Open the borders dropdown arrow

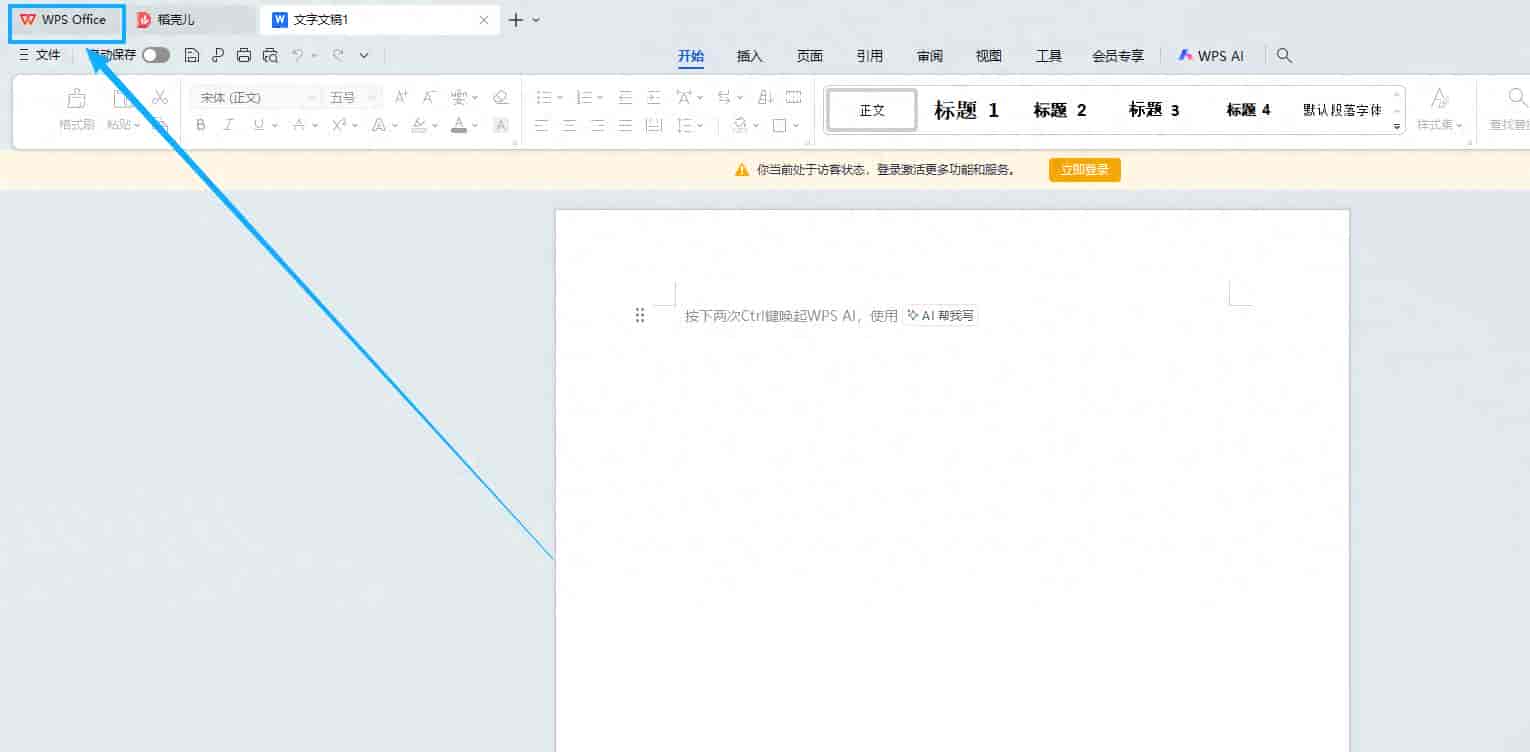[x=796, y=126]
